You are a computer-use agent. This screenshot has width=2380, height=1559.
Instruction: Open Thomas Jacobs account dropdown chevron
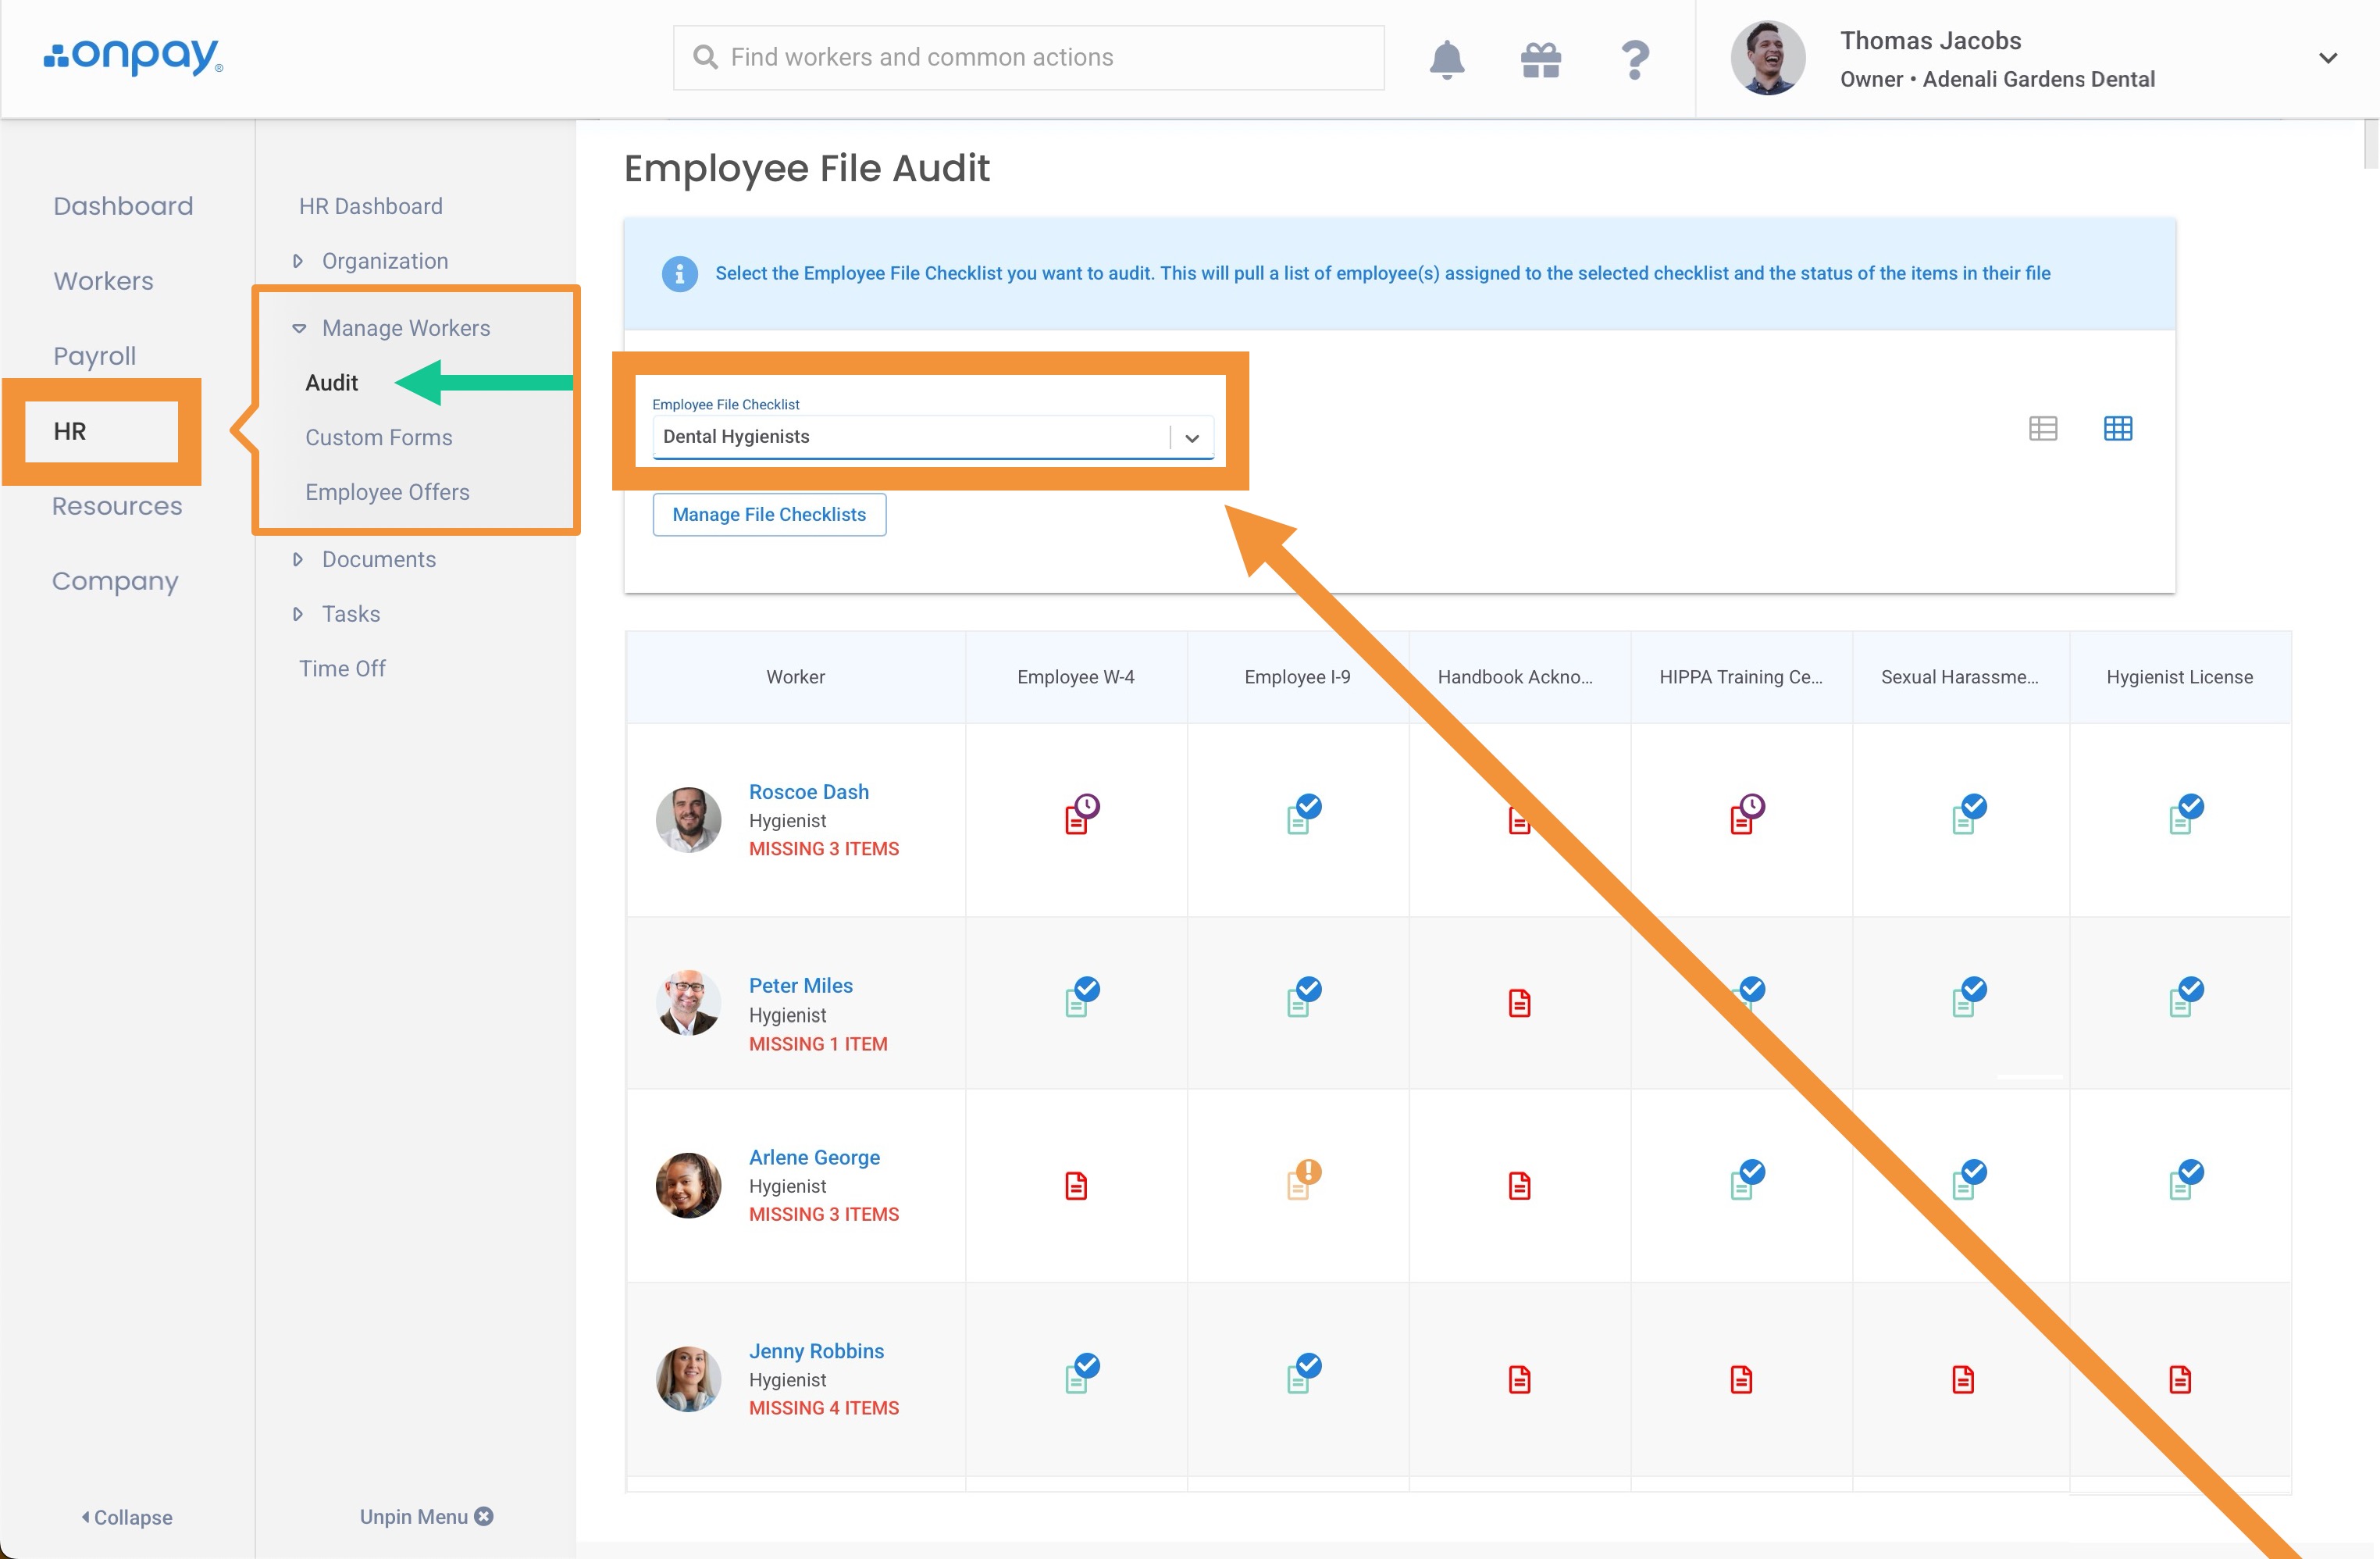2327,58
